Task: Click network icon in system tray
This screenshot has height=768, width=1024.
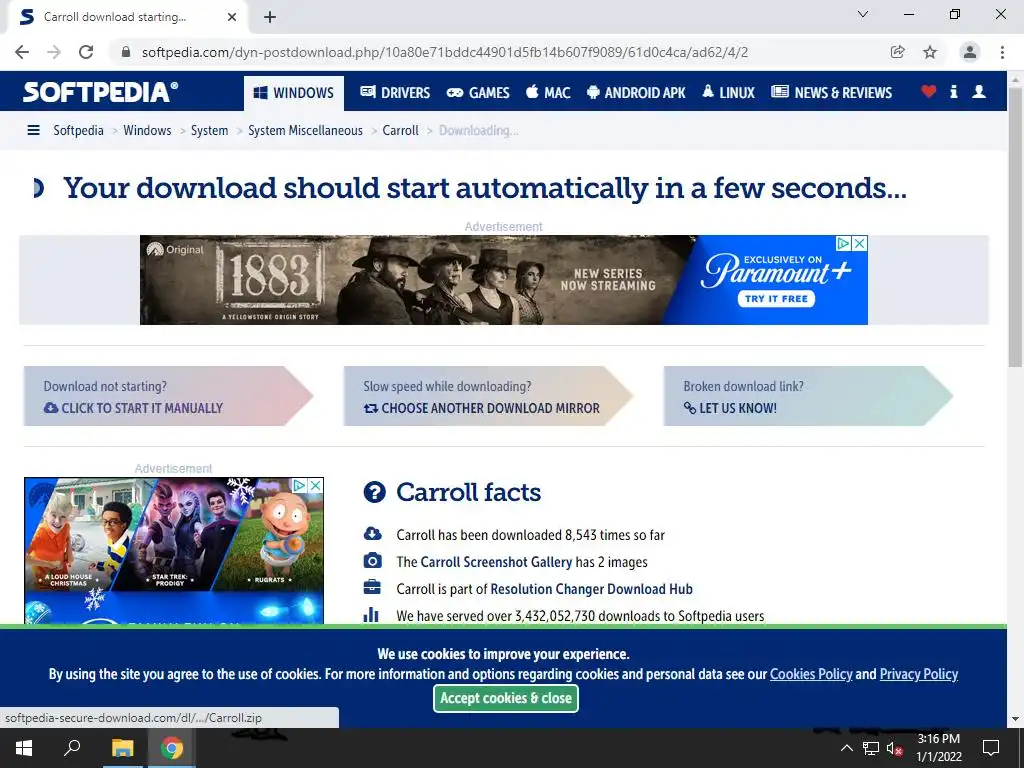Action: pos(871,748)
